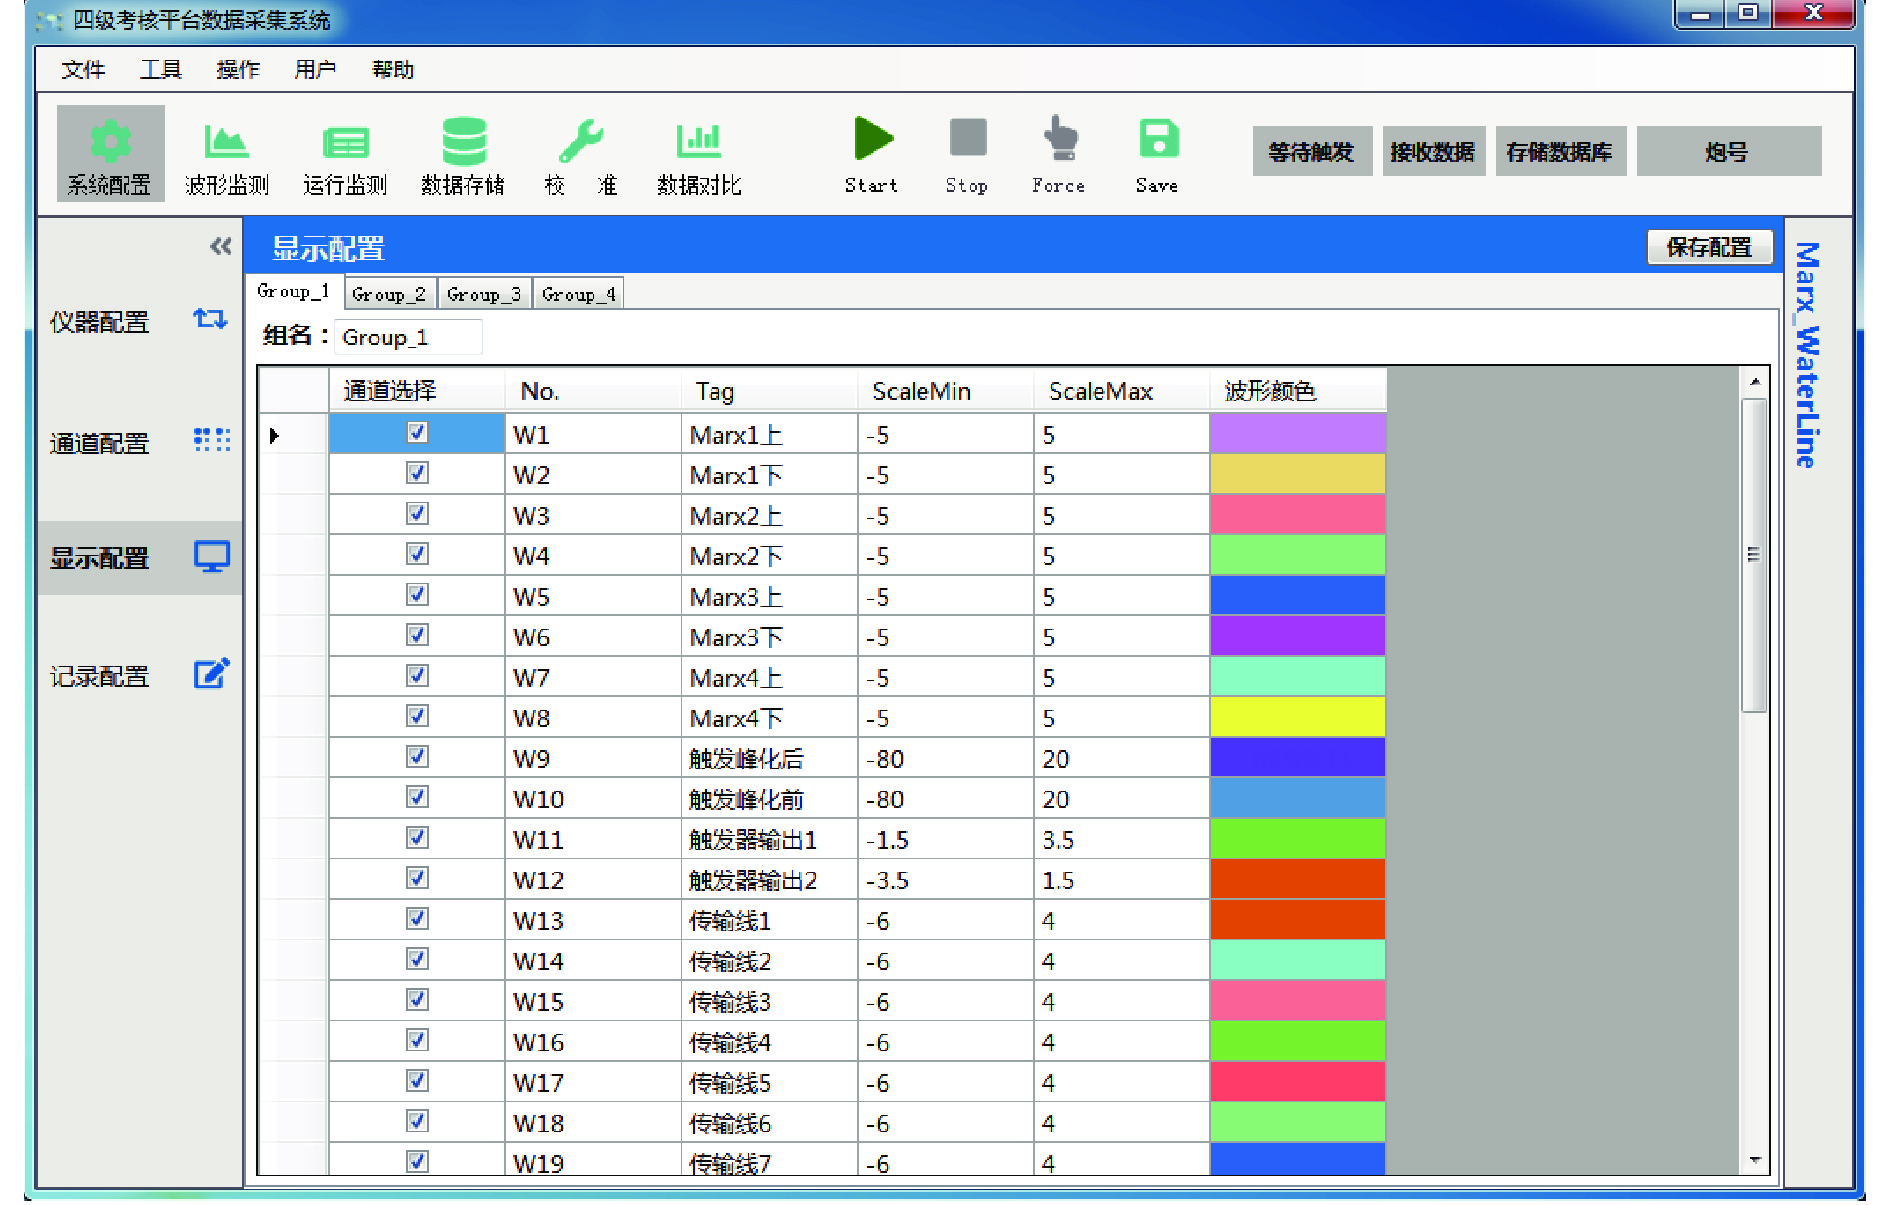Click the 存储数据库 status button
The image size is (1890, 1205).
1560,151
